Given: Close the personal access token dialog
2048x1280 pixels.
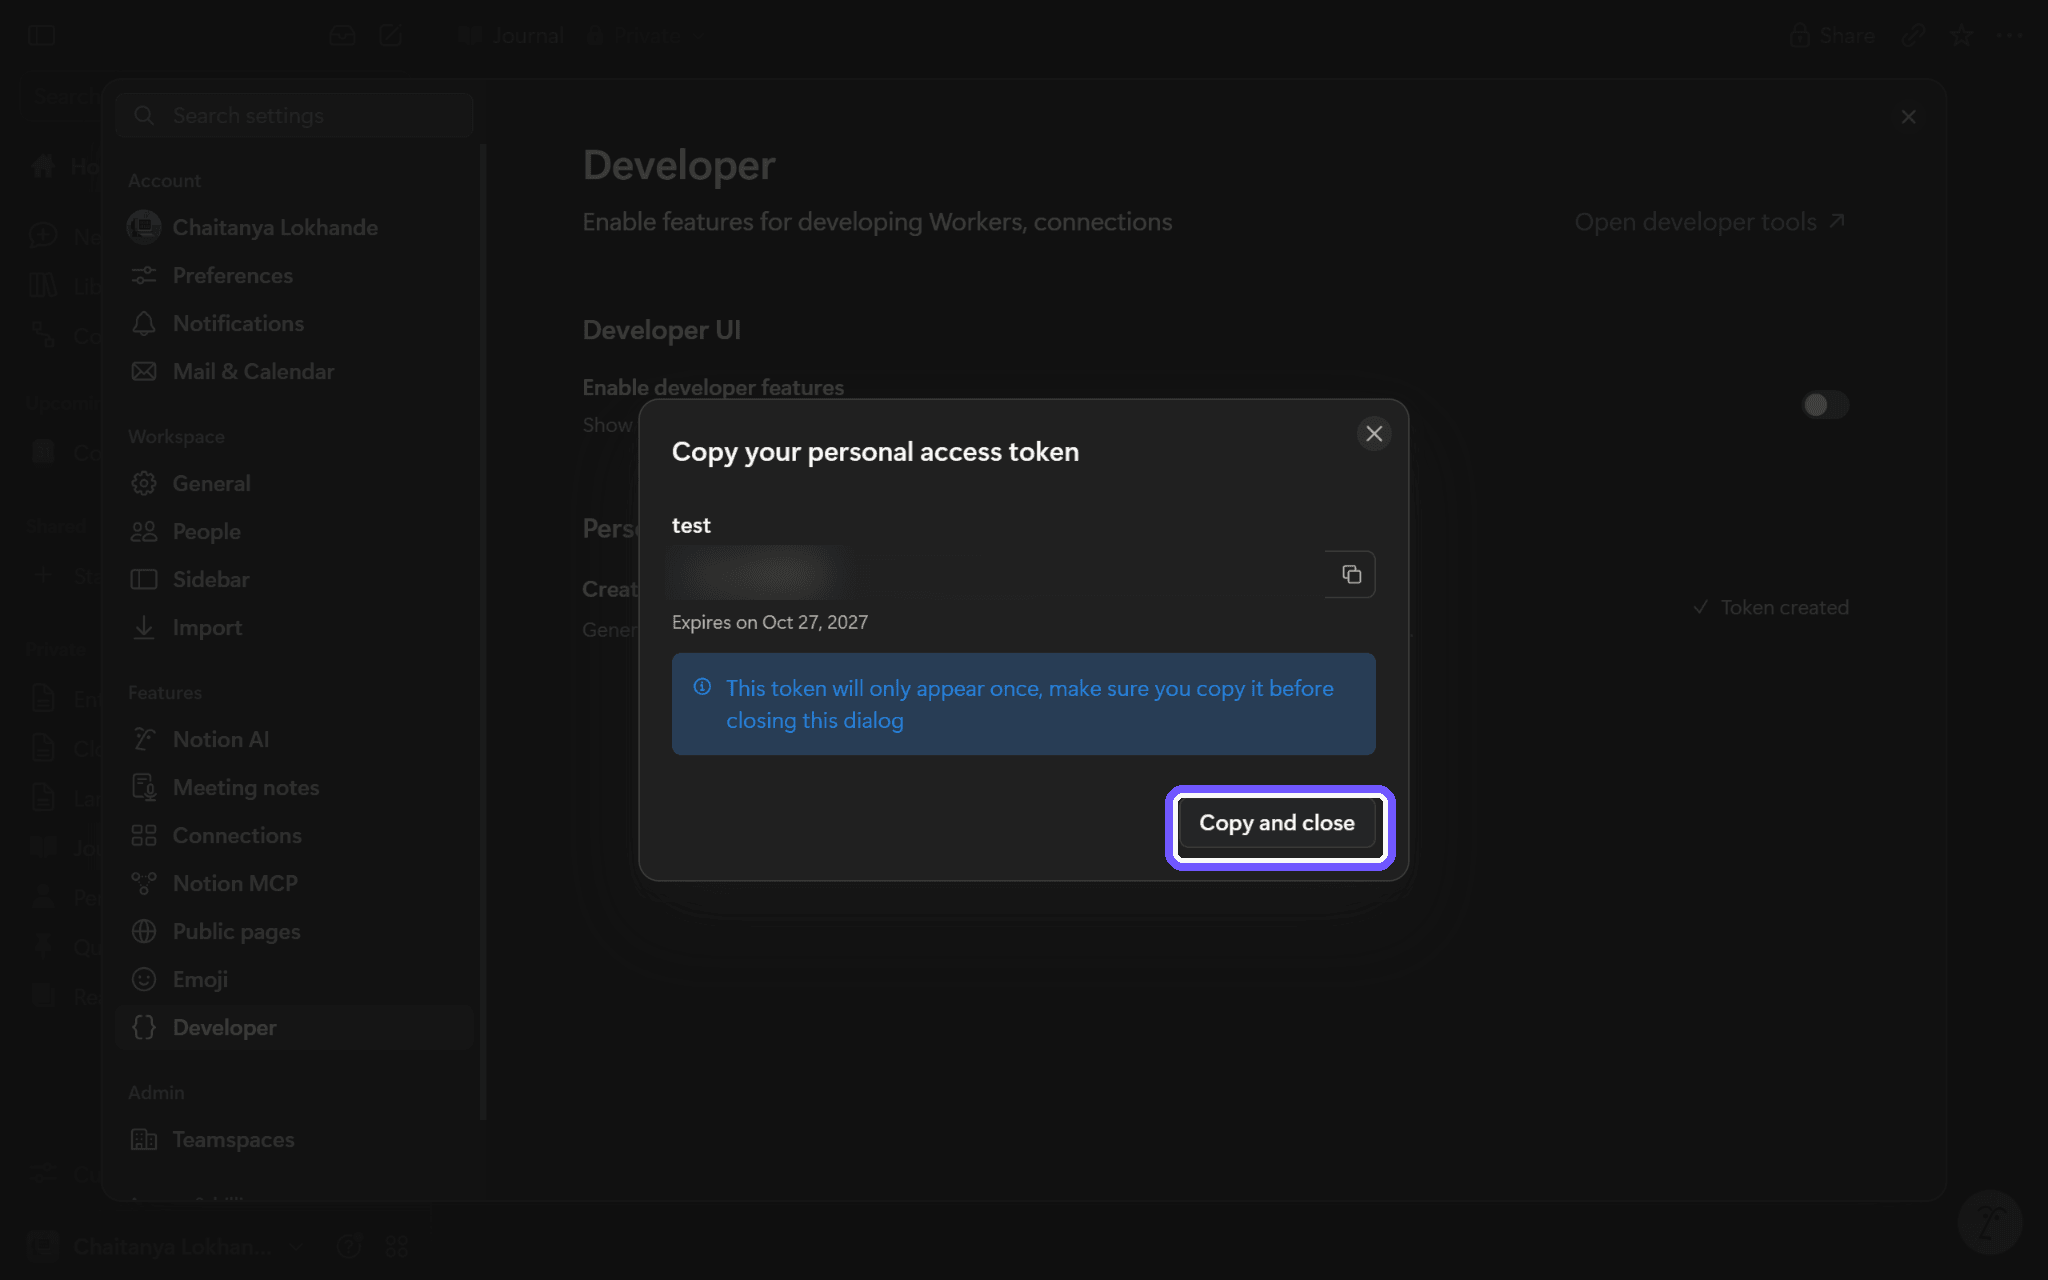Looking at the screenshot, I should point(1374,434).
